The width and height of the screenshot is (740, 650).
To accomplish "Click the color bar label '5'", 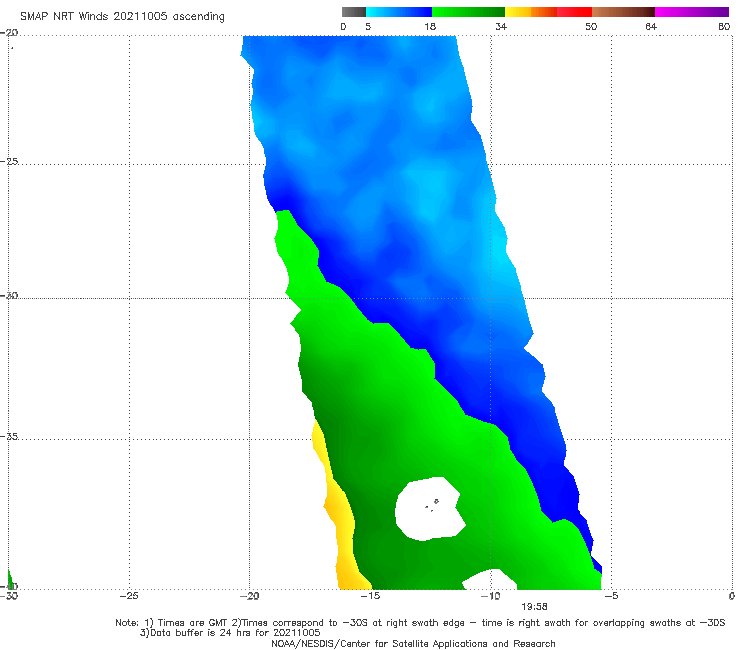I will point(368,26).
